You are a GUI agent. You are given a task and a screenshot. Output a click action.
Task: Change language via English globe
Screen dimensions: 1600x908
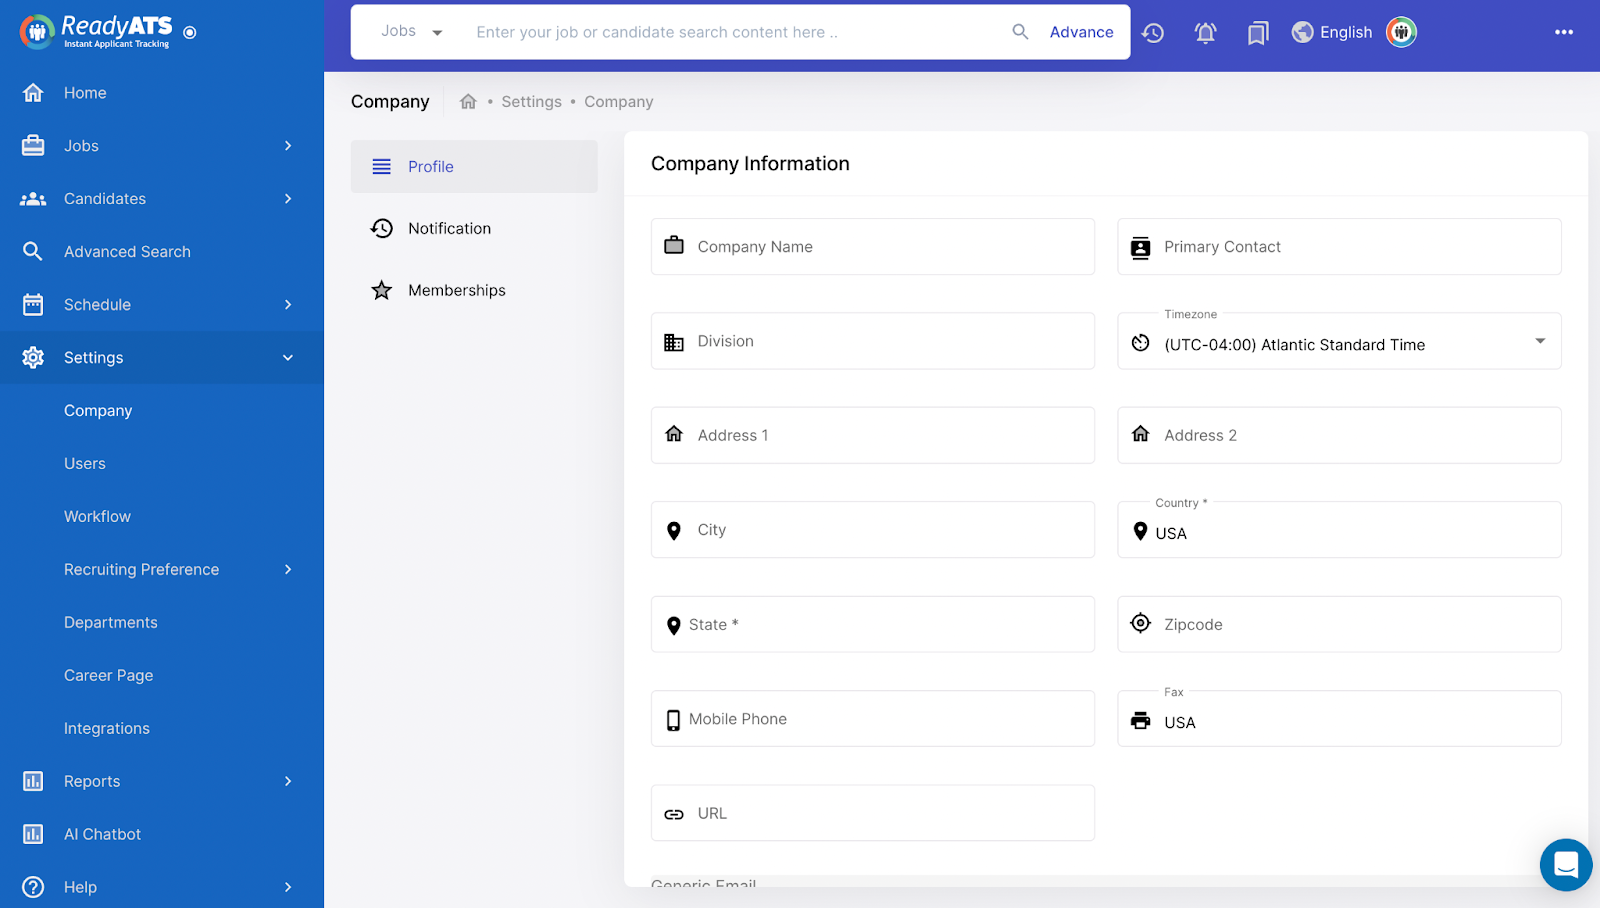(1332, 32)
